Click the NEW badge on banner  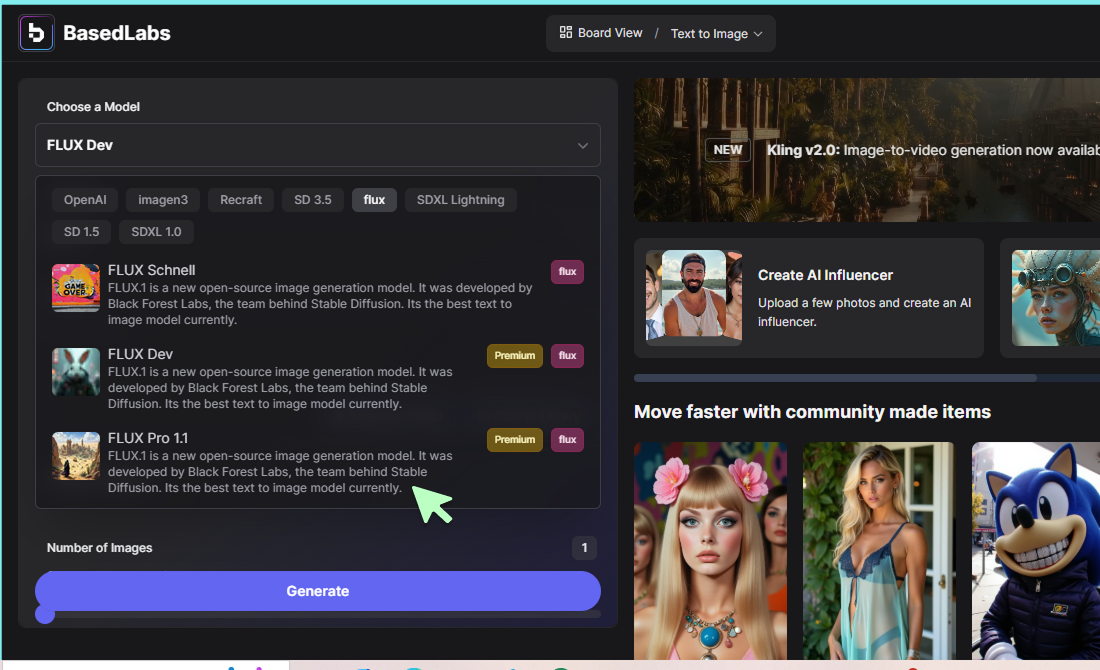click(x=727, y=150)
